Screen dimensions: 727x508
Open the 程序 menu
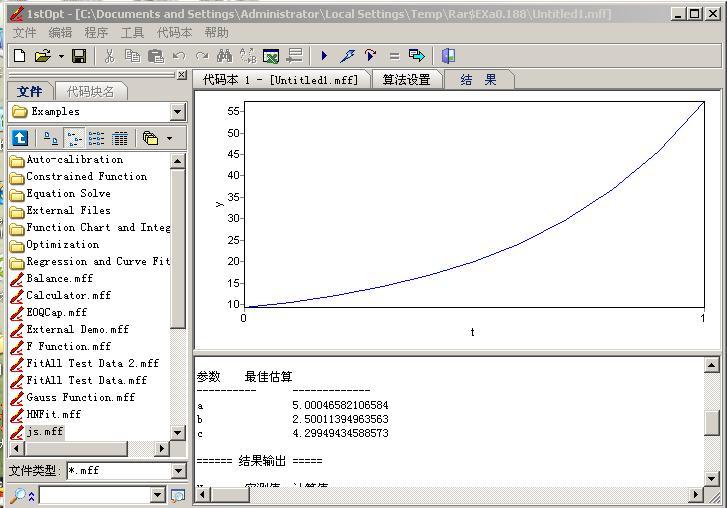tap(96, 32)
